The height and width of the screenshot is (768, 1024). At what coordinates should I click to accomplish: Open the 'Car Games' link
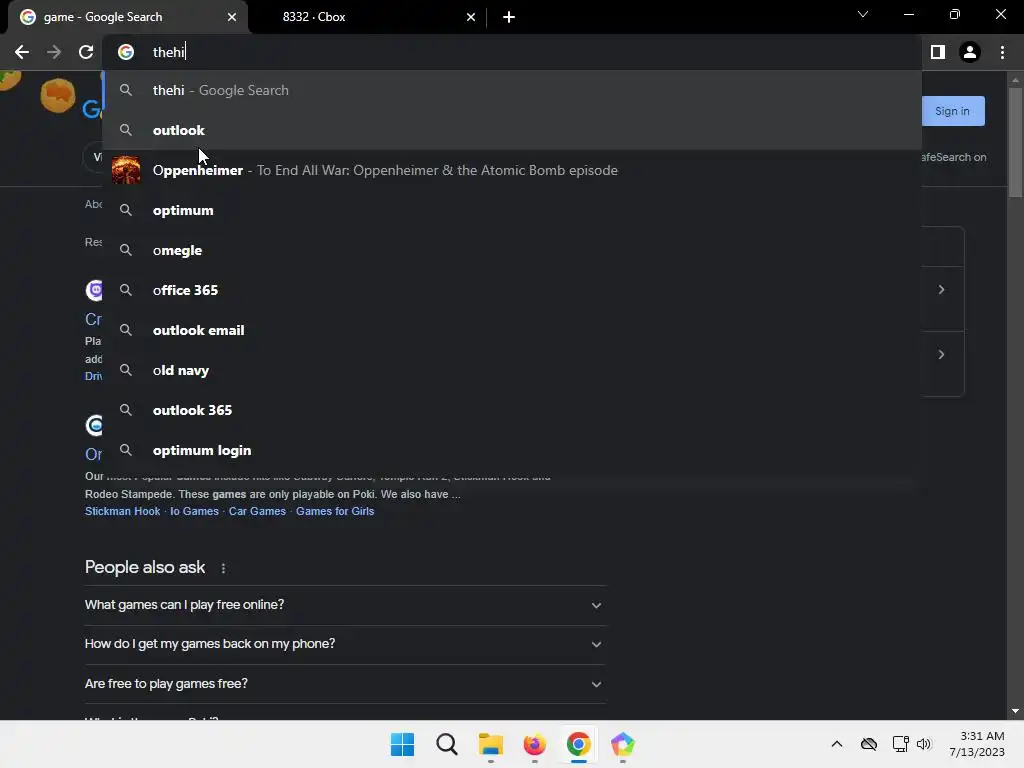pyautogui.click(x=257, y=511)
